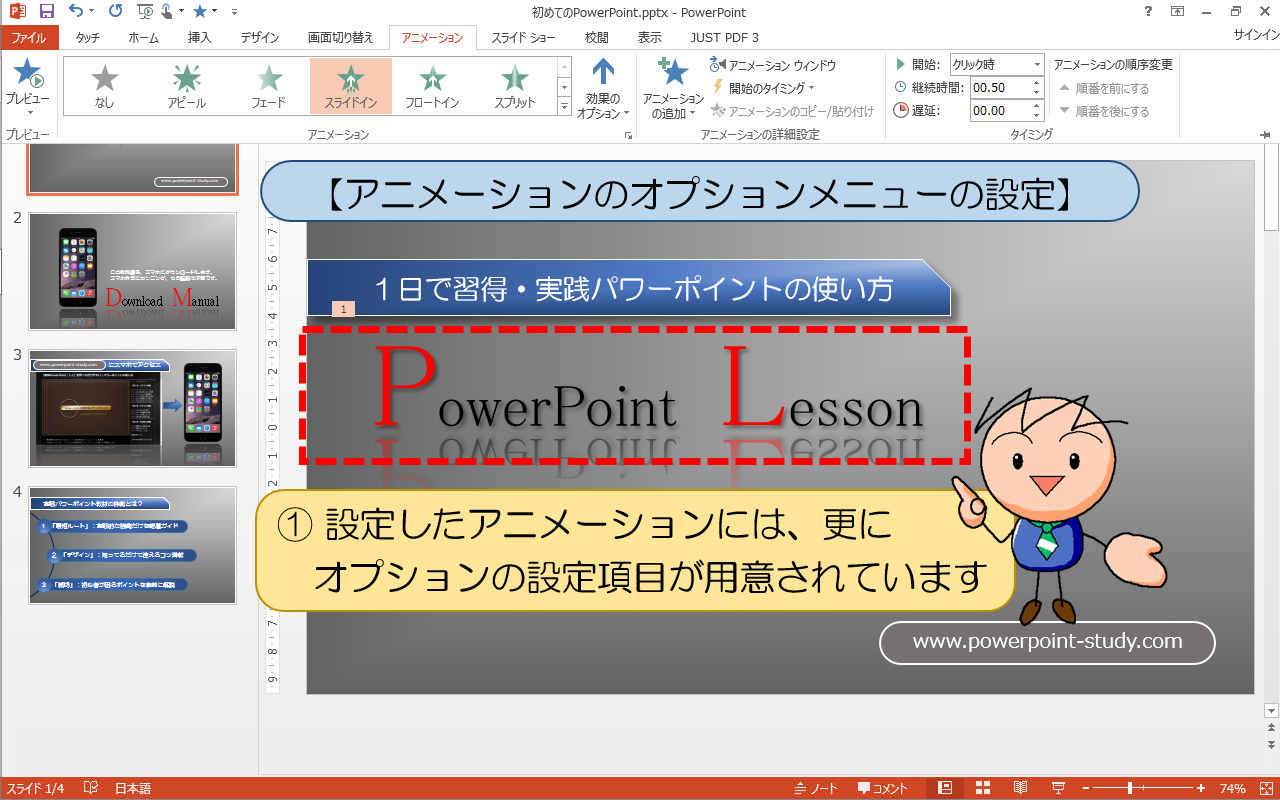This screenshot has height=800, width=1280.
Task: Select slide 2 thumbnail Download Manual
Action: 133,271
